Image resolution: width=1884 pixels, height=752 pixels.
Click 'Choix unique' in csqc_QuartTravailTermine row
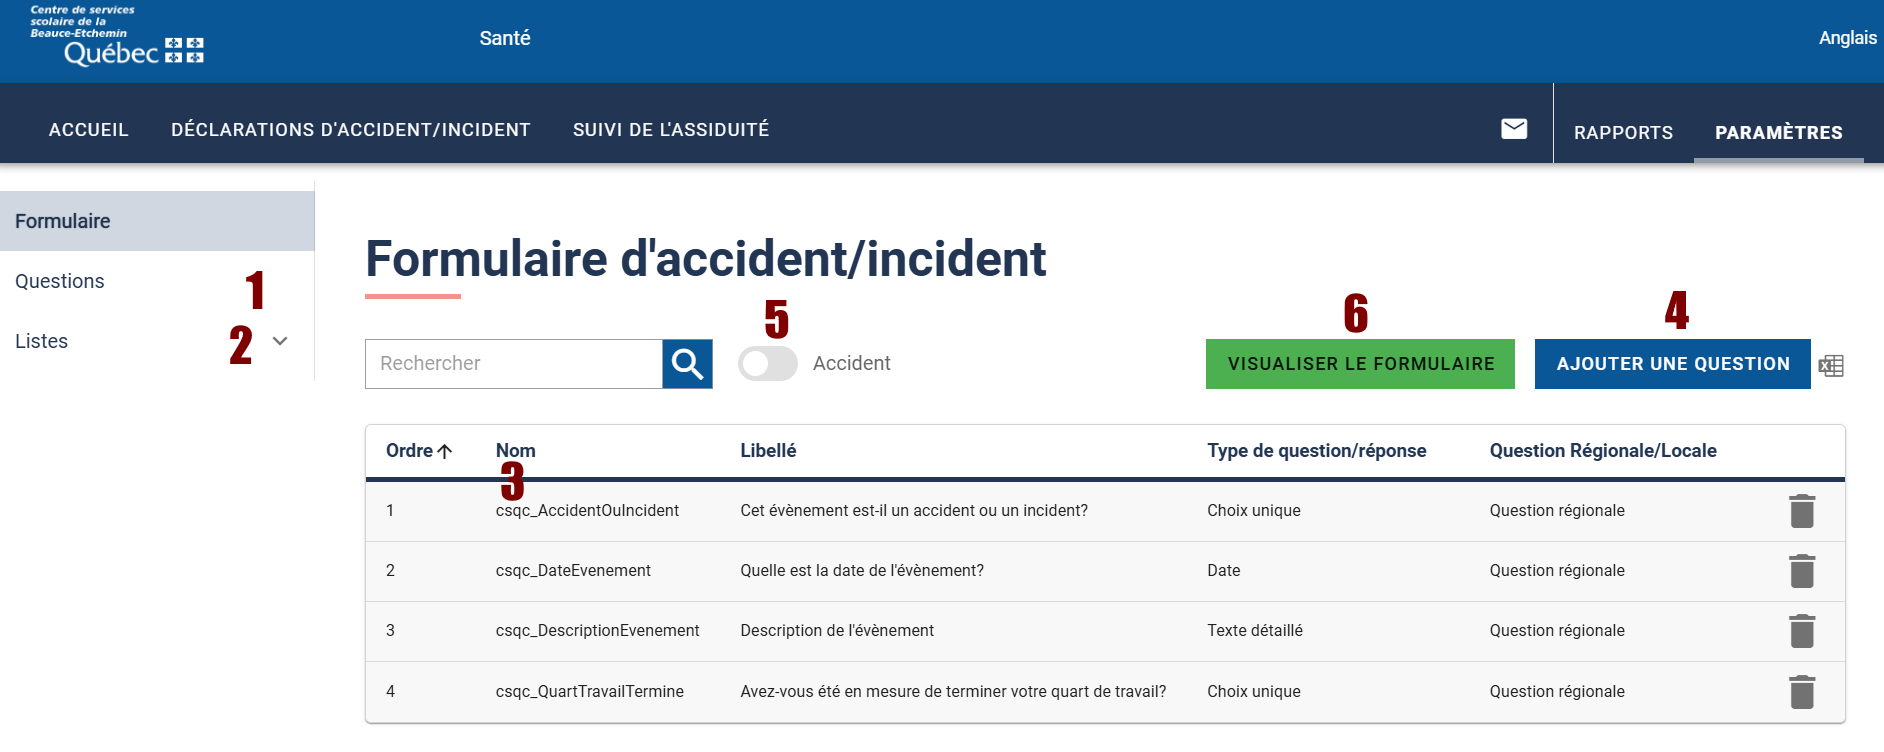1254,692
